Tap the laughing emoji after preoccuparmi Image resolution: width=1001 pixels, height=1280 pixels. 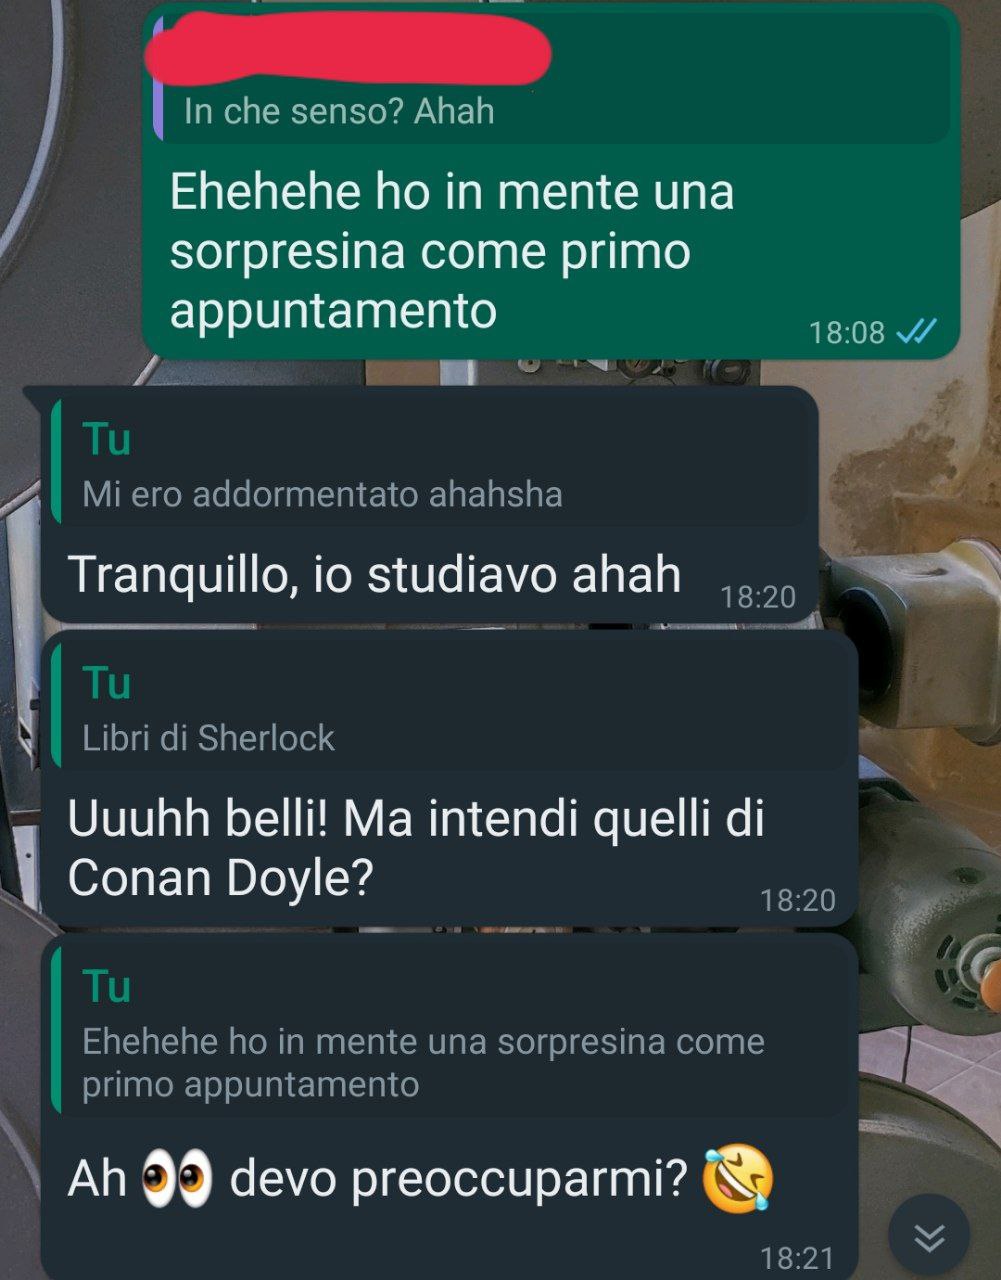click(738, 1178)
